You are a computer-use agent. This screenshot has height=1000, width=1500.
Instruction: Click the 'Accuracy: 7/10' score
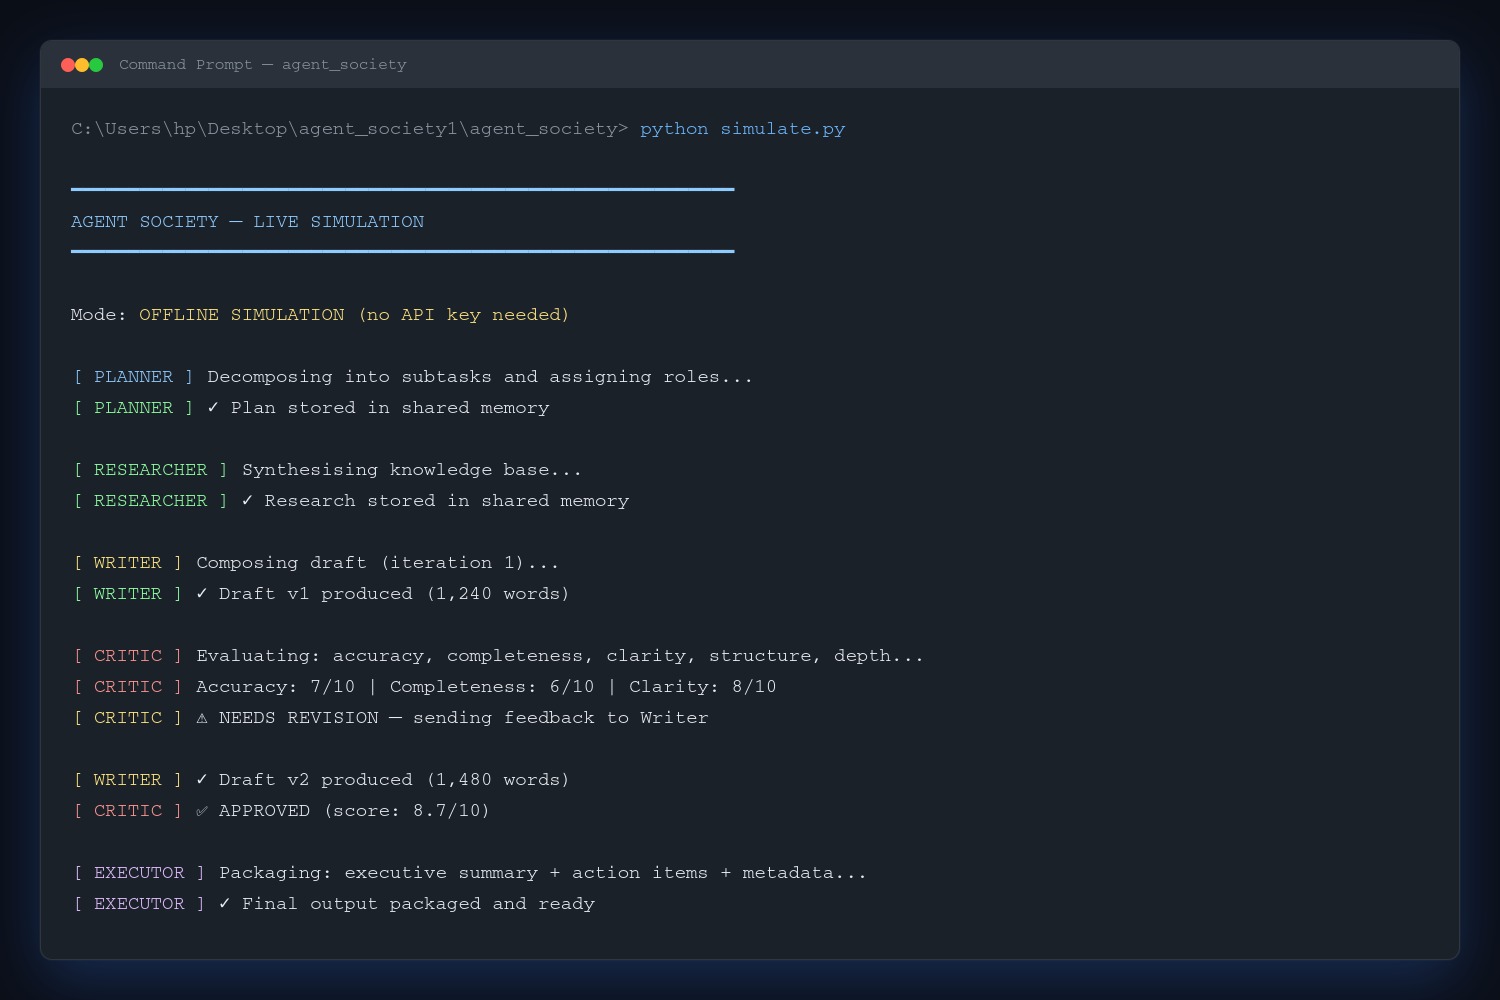[x=276, y=687]
